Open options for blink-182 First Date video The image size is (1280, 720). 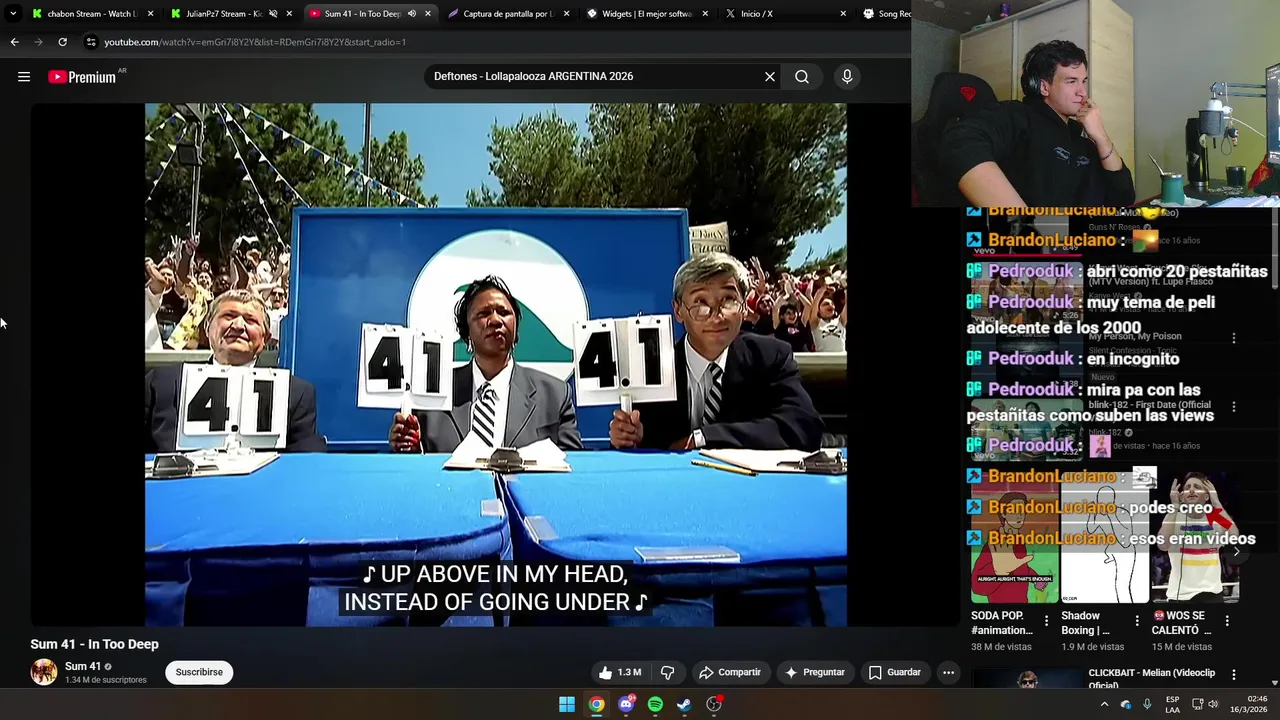(x=1234, y=407)
